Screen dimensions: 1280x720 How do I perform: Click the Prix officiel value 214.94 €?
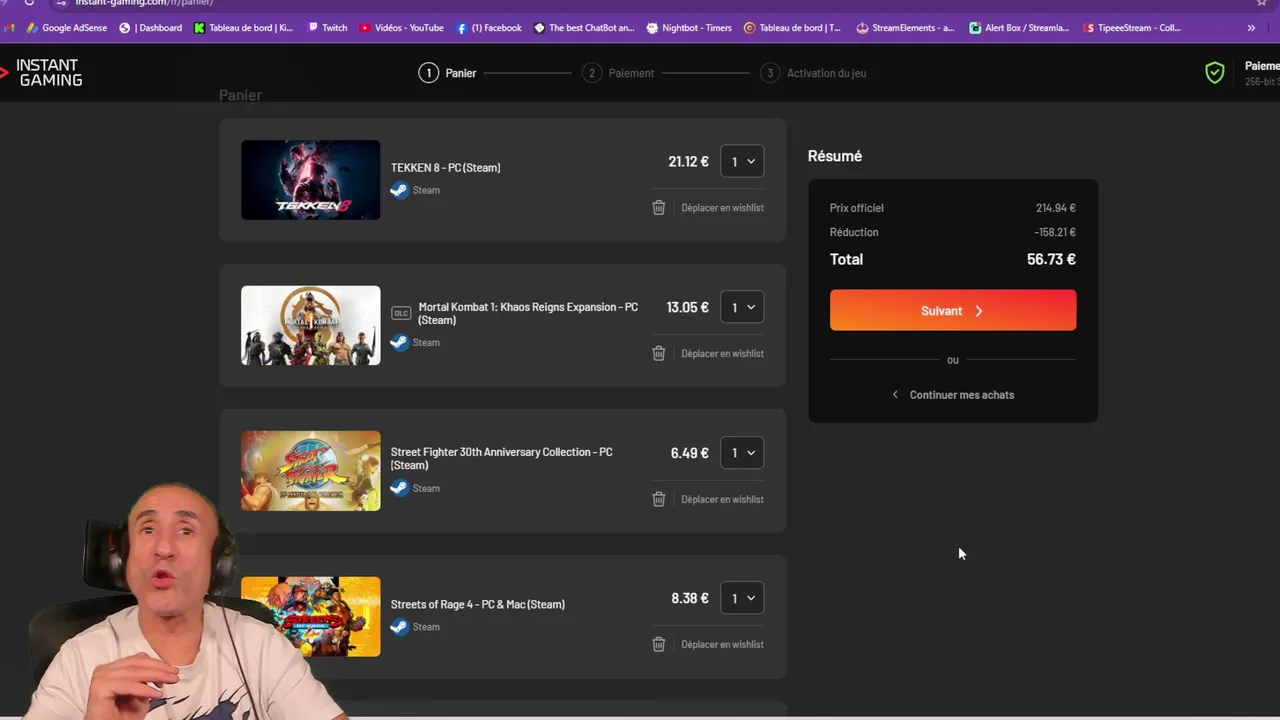[1056, 208]
